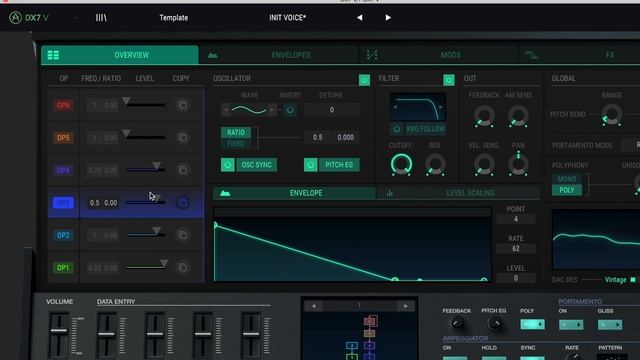
Task: Load the next preset with right arrow
Action: coord(388,18)
